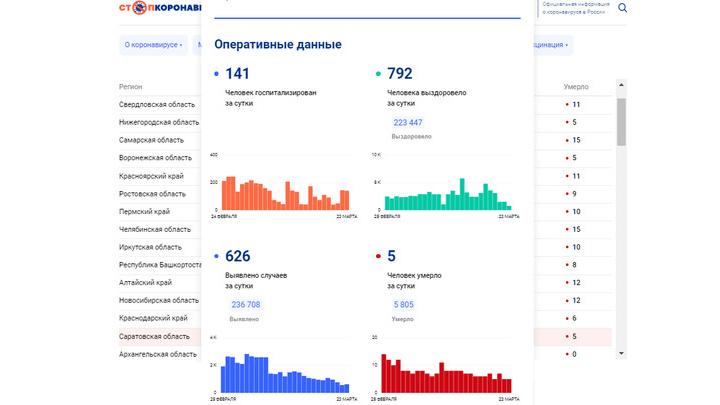Click the СТОПКОРОНАВИРУС site logo

[158, 9]
